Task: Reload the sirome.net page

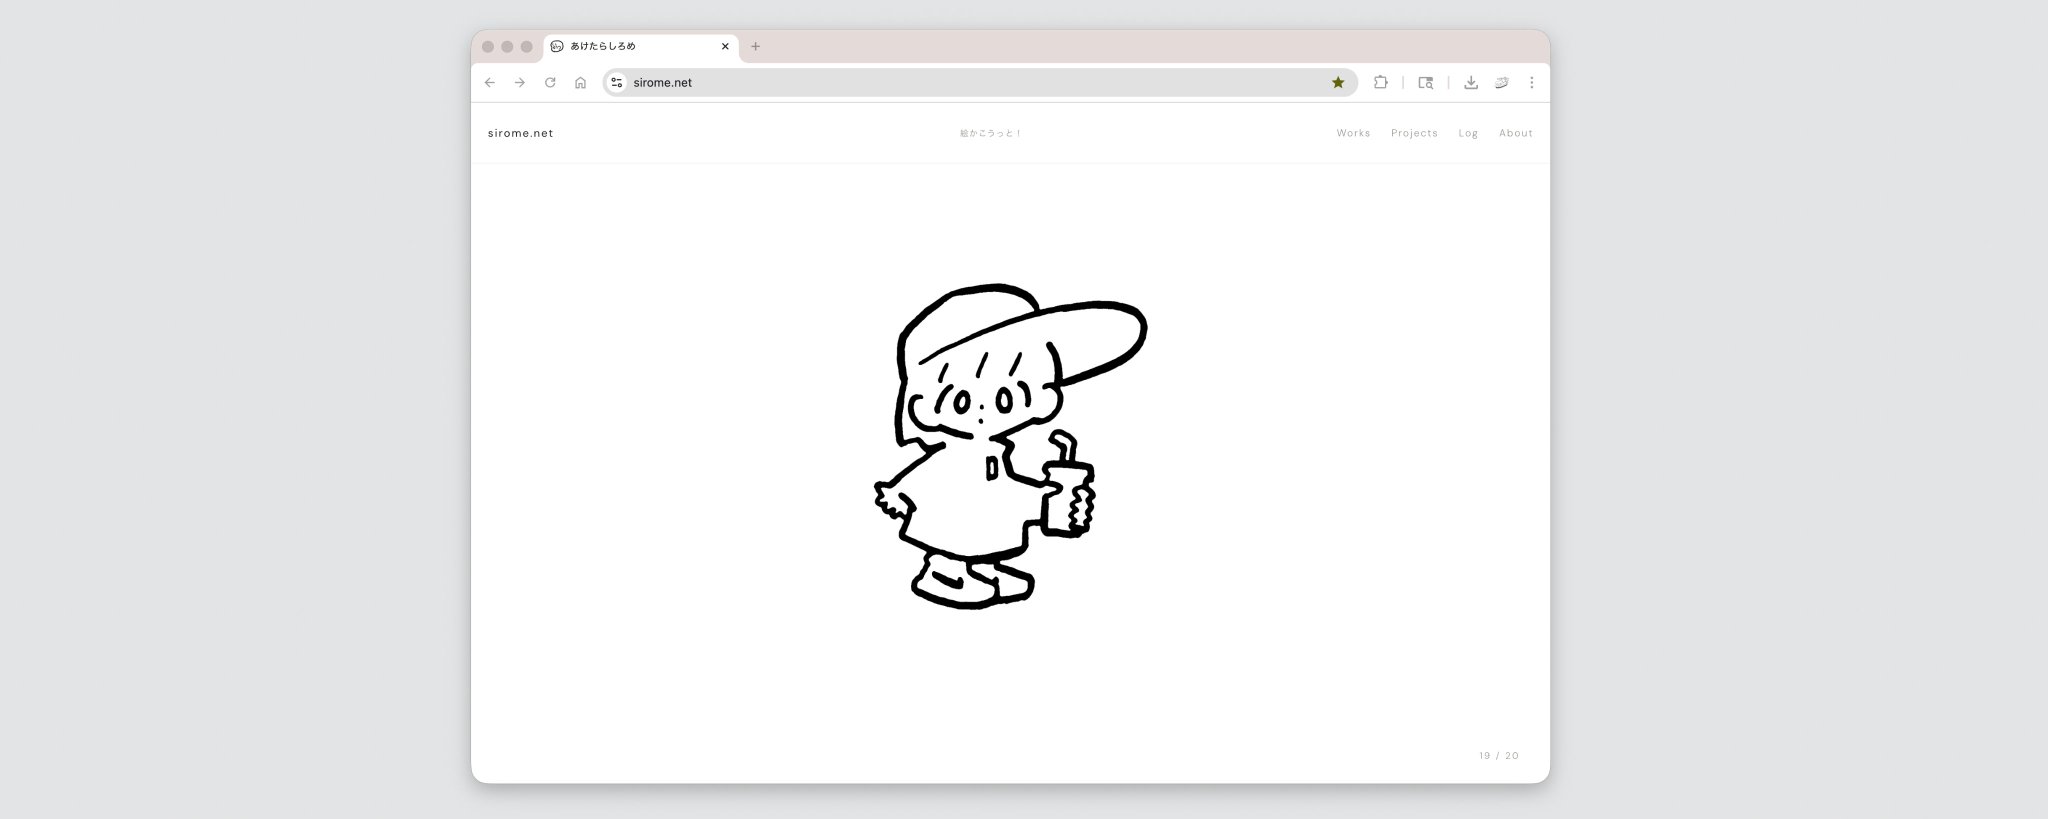Action: (550, 83)
